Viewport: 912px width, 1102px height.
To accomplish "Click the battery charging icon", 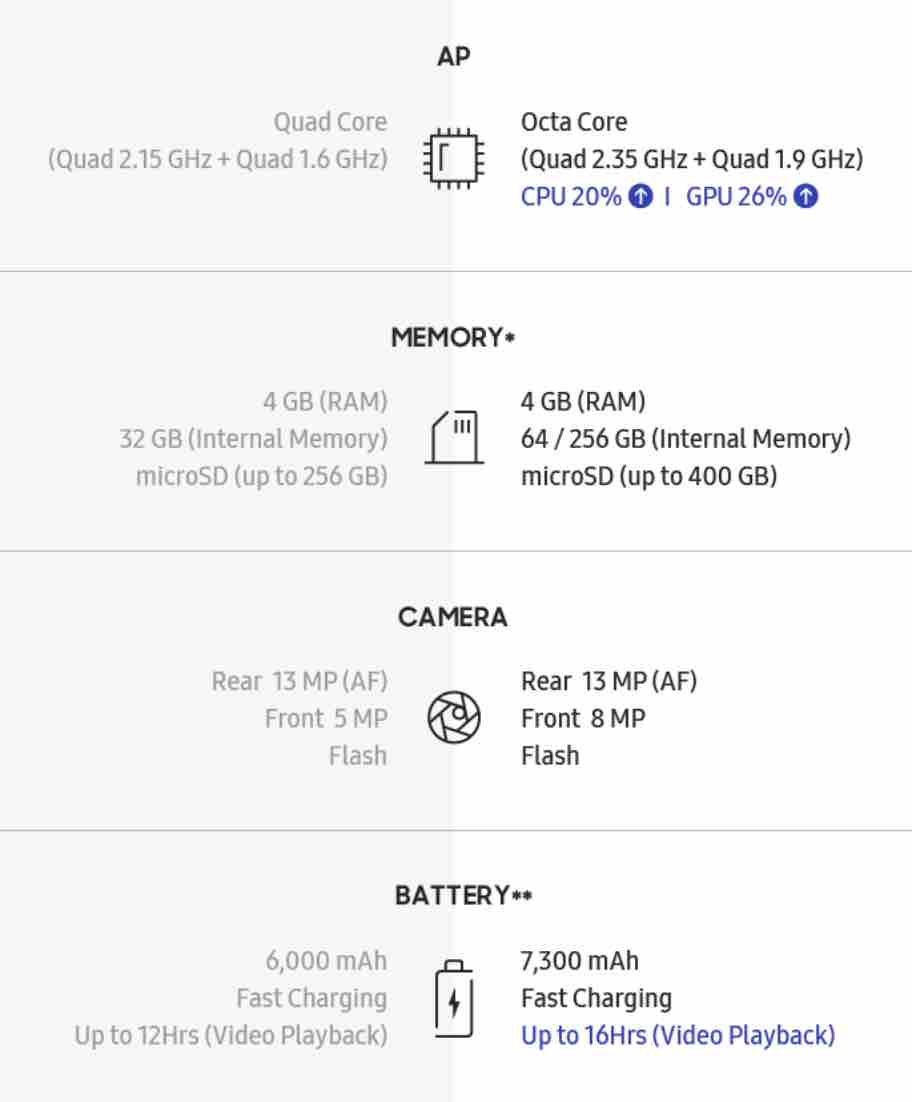I will [x=454, y=998].
